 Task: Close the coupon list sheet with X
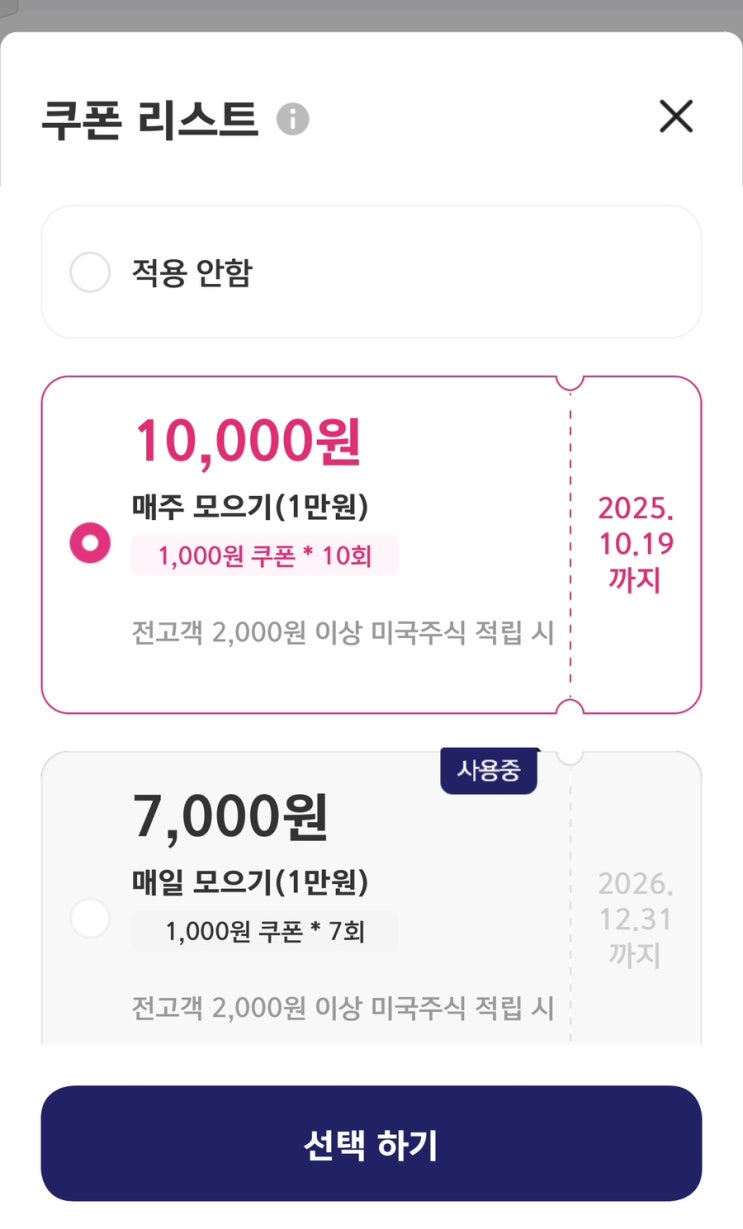676,117
